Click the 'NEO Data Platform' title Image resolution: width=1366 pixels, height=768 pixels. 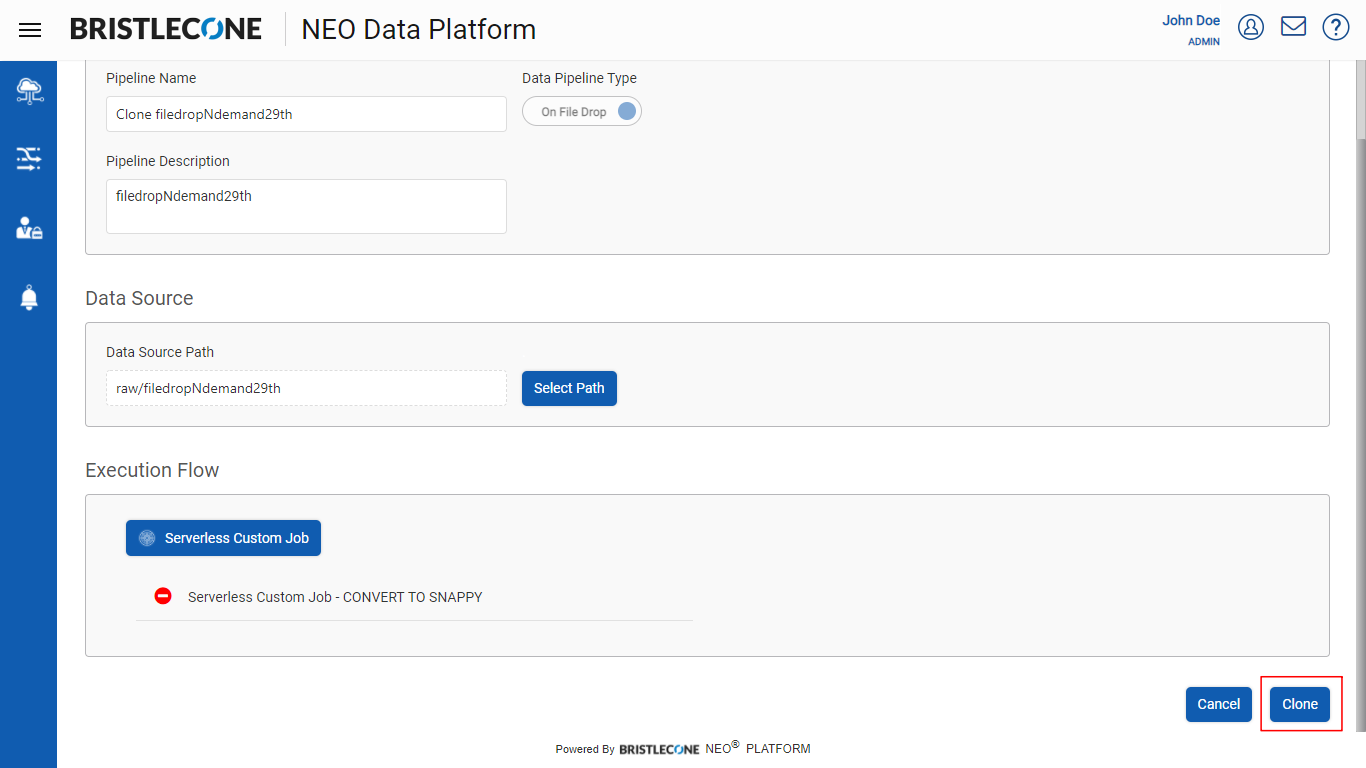click(x=419, y=30)
